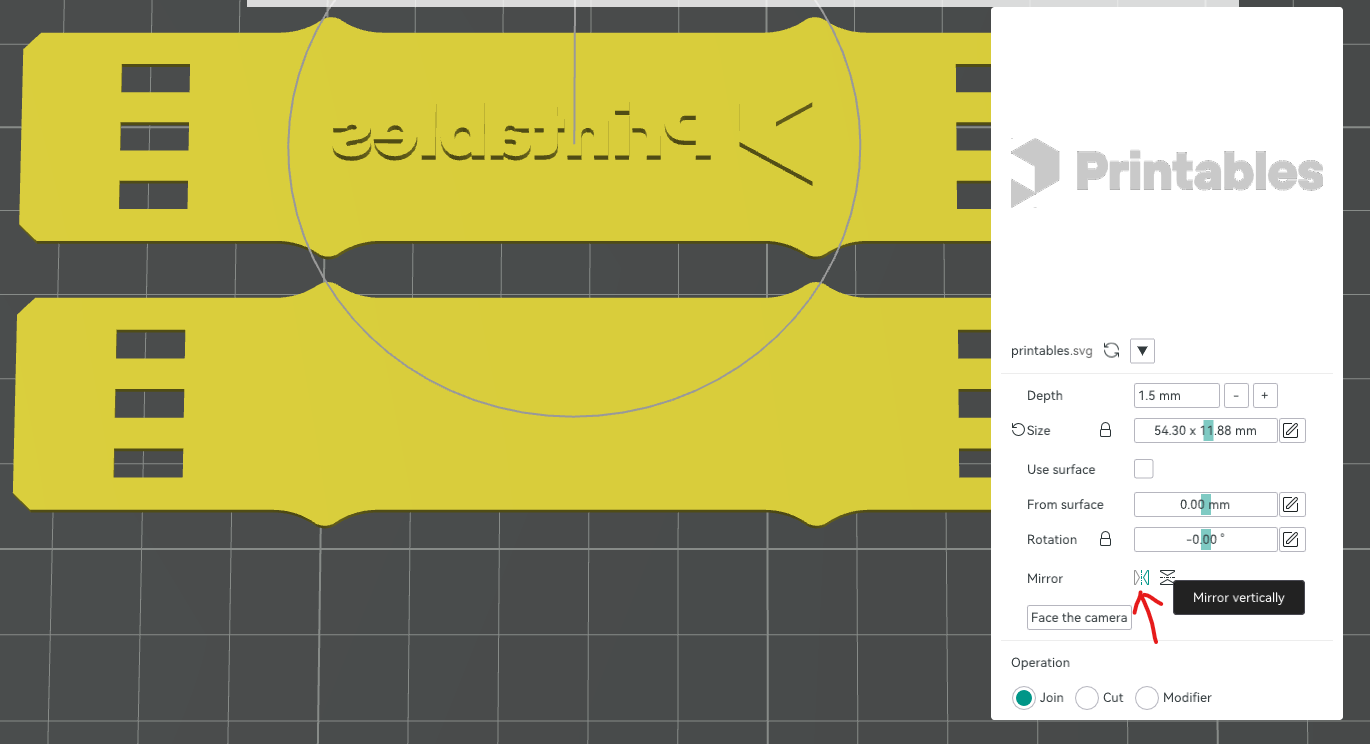Edit Rotation value with pencil icon
Screen dimensions: 1370x744
(1291, 540)
